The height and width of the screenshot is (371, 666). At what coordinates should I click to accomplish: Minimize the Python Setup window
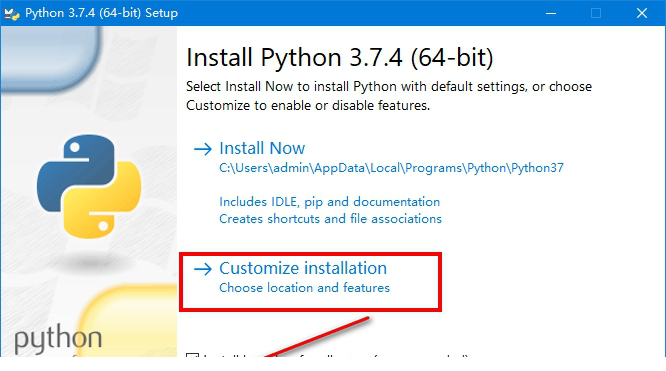[x=551, y=13]
